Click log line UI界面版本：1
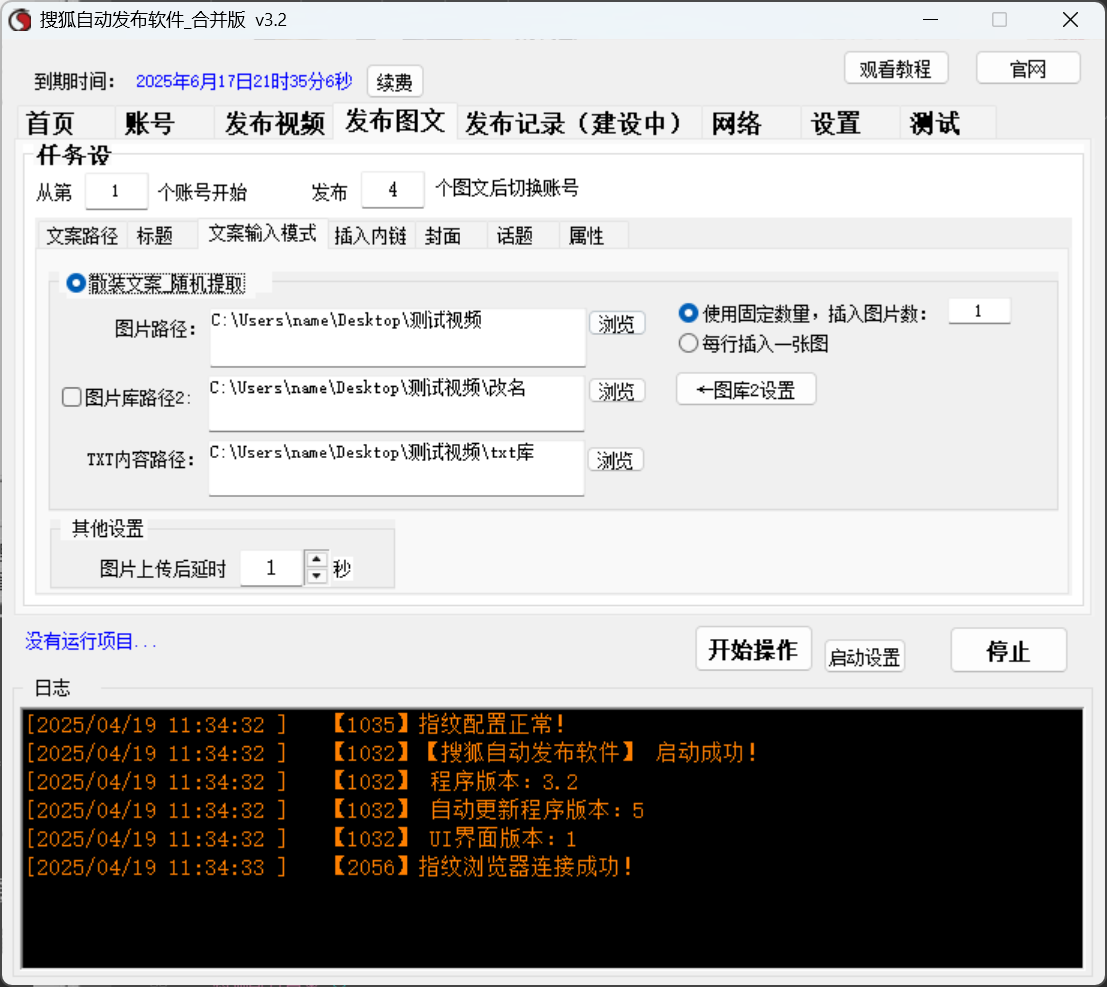The image size is (1107, 987). coord(503,839)
